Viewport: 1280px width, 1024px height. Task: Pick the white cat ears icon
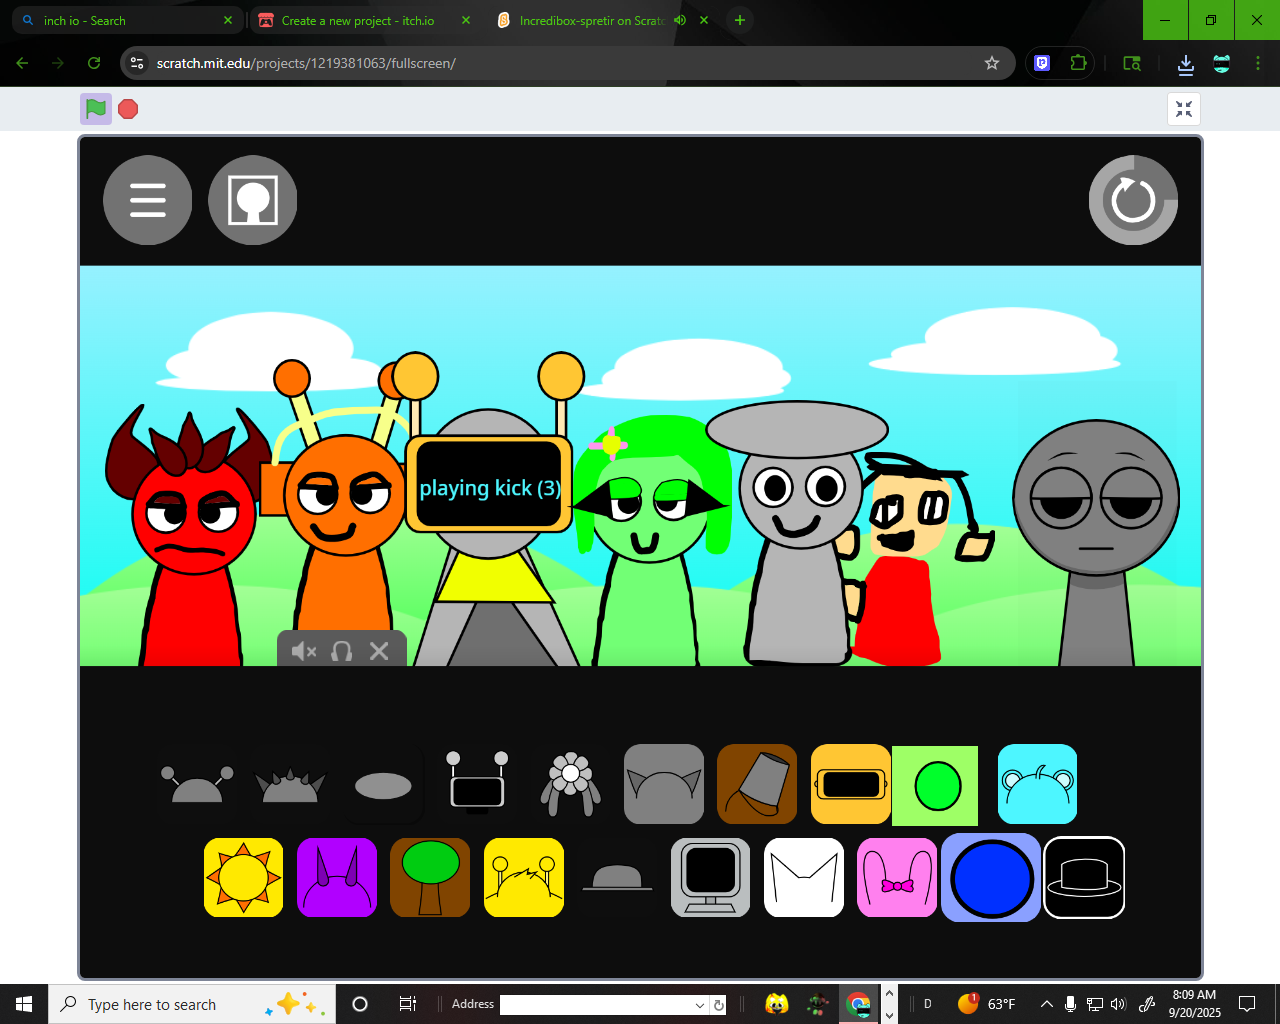(x=804, y=878)
